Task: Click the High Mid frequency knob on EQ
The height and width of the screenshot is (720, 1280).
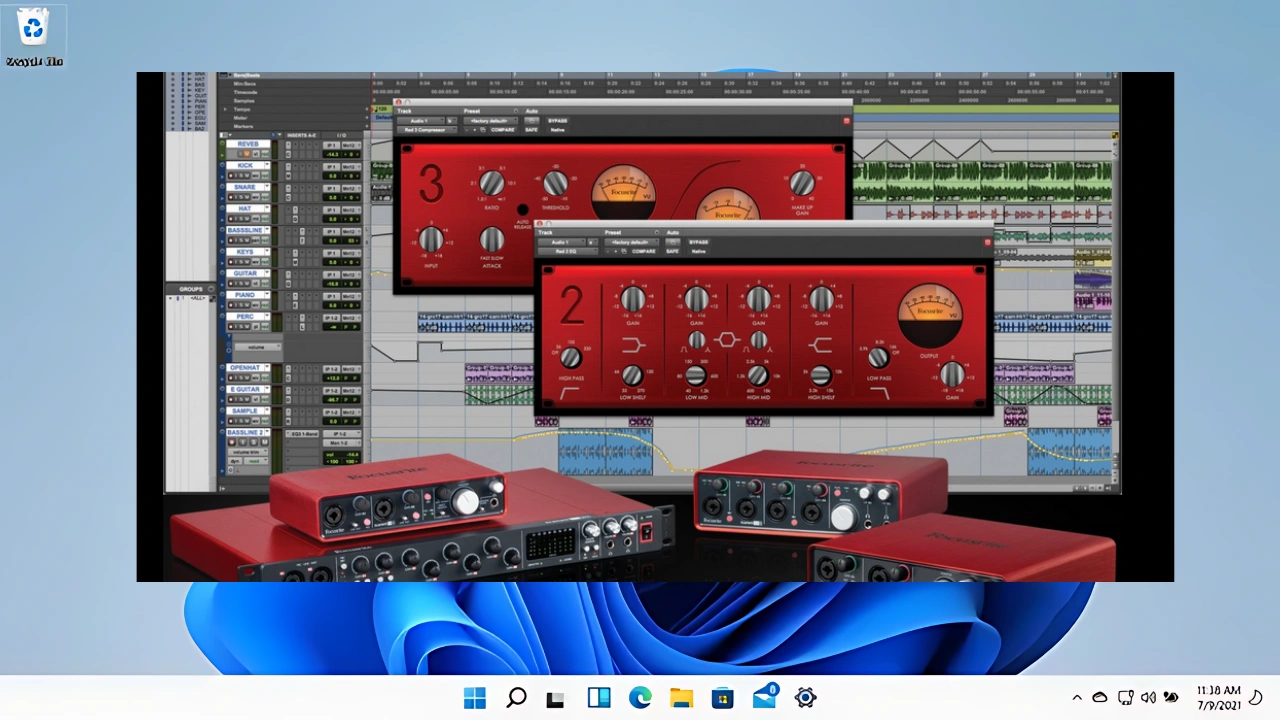Action: [758, 376]
